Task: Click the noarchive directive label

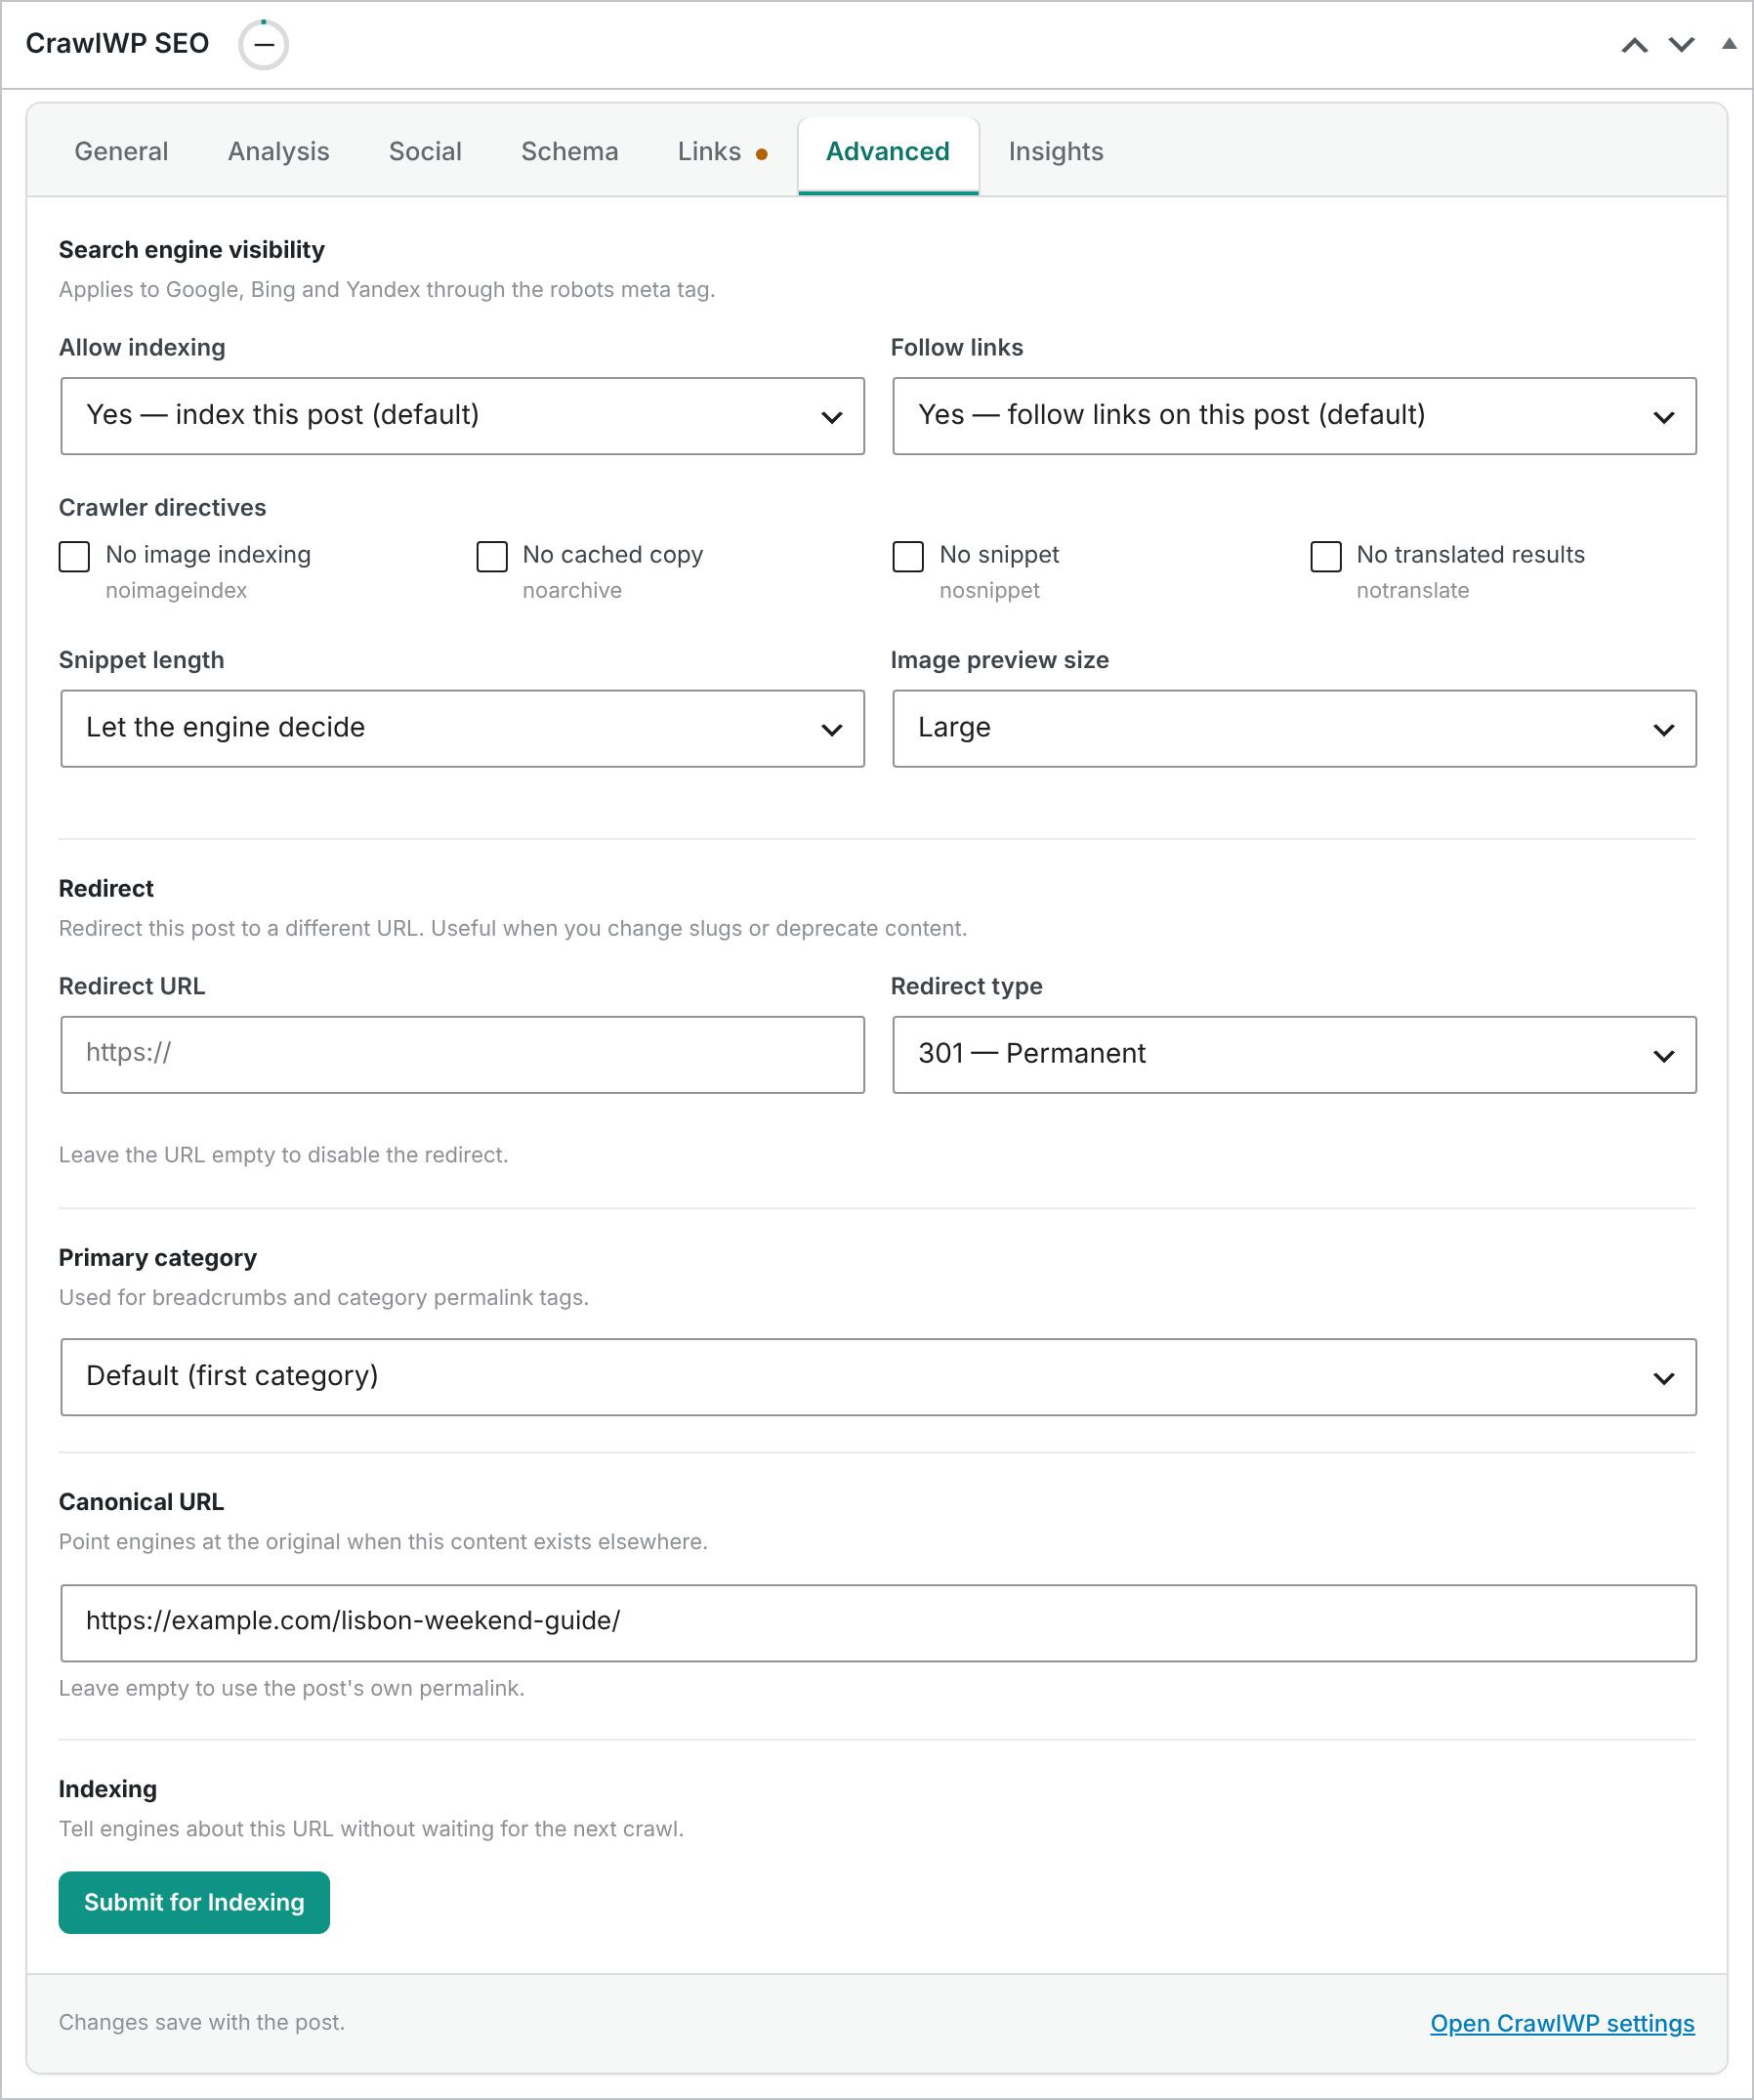Action: 572,590
